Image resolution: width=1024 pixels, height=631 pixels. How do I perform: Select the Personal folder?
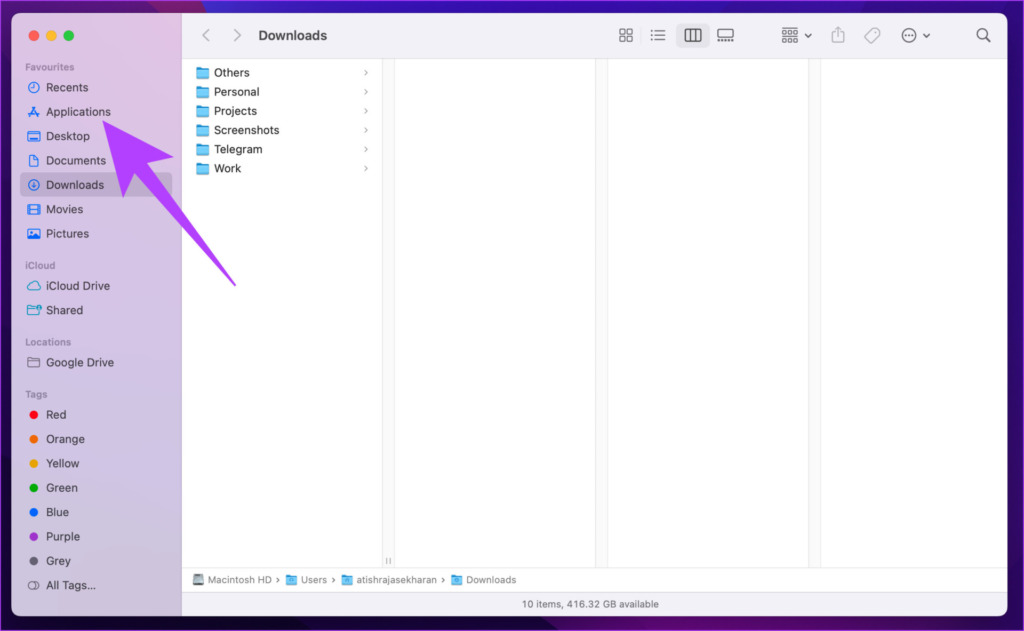point(283,91)
